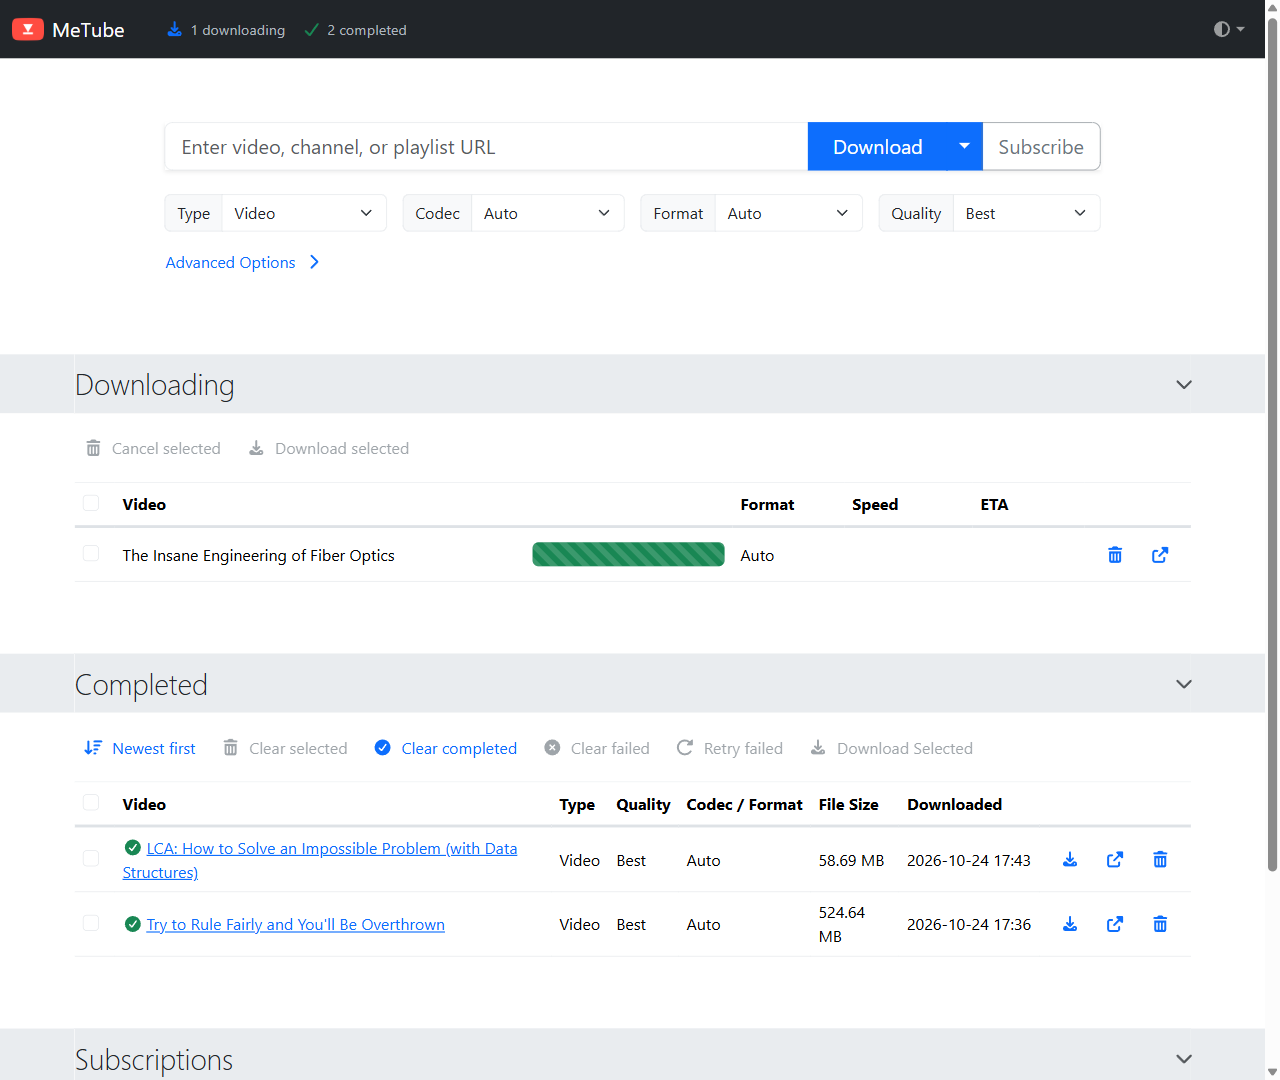Delete the LCA video entry
Screen dimensions: 1280x1080
(x=1160, y=860)
